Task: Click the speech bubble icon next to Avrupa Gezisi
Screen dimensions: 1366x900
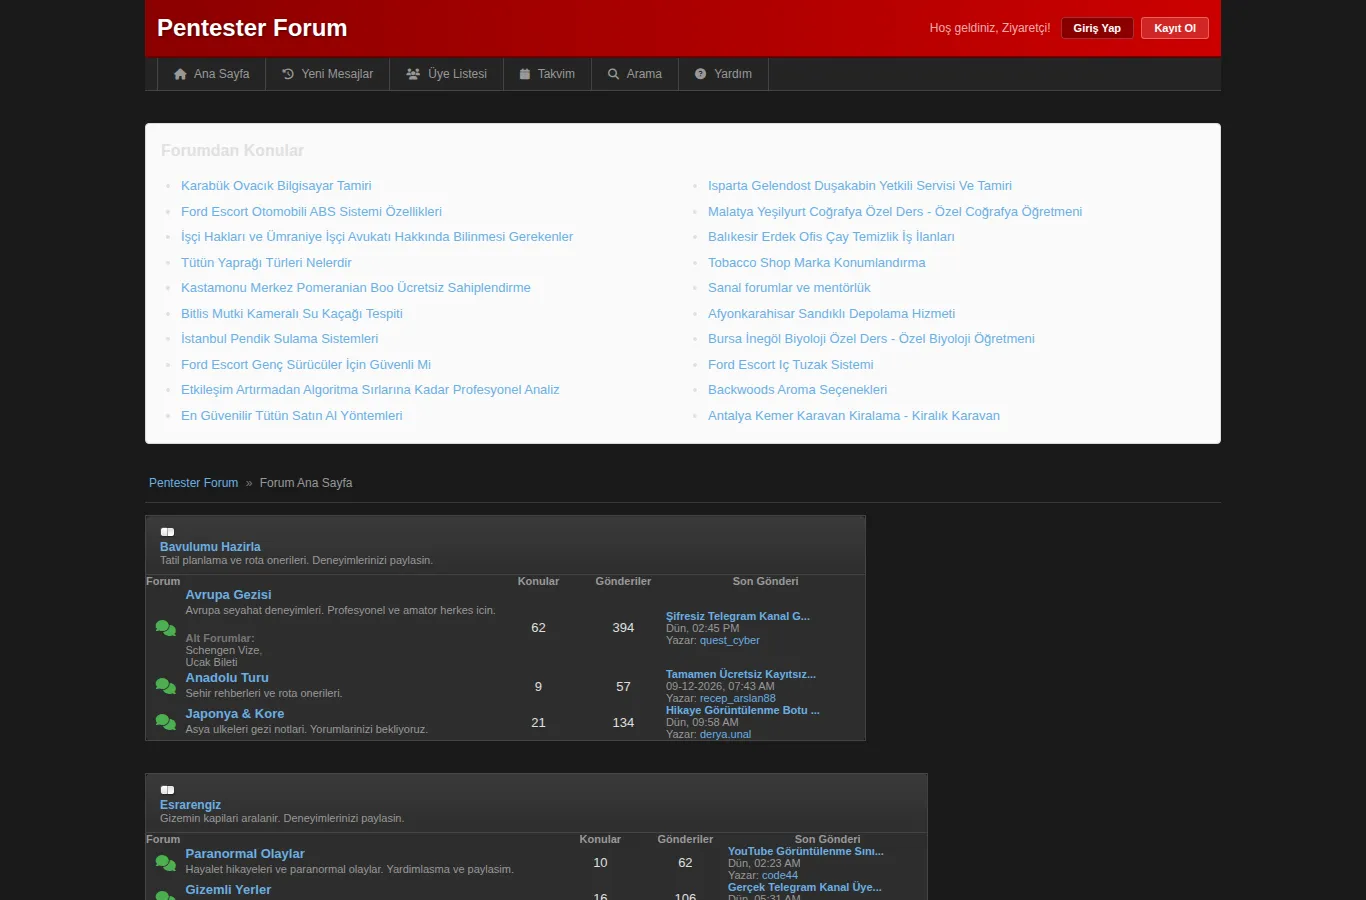Action: (x=166, y=628)
